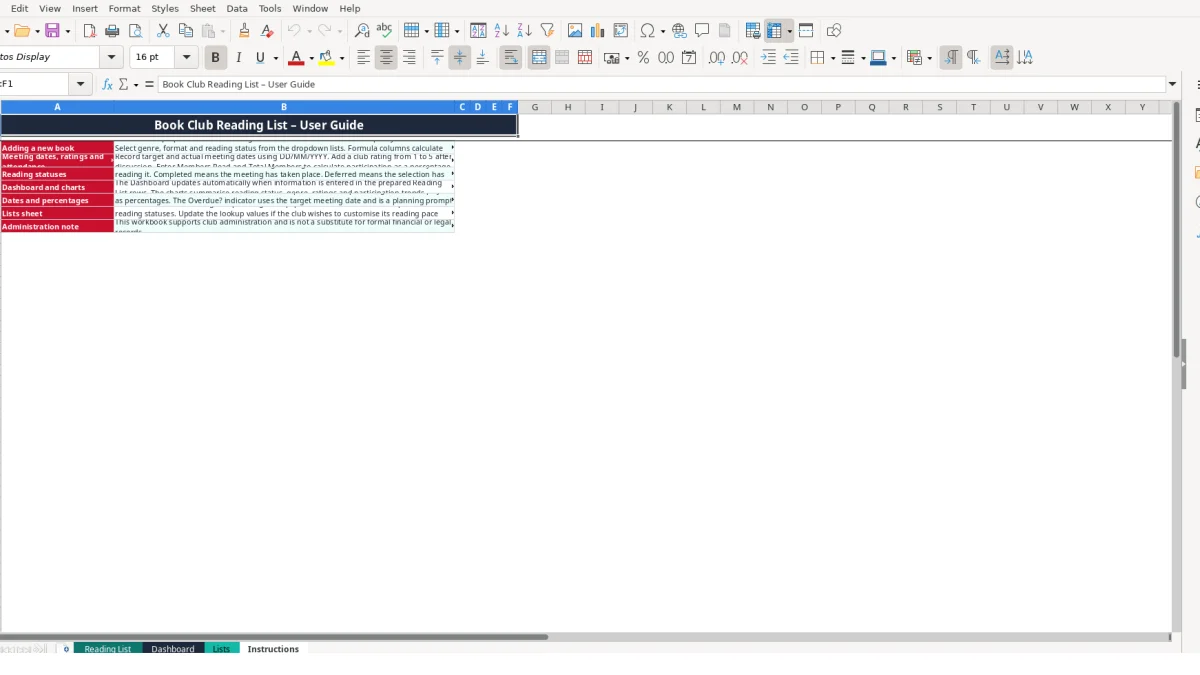Image resolution: width=1200 pixels, height=675 pixels.
Task: Click the Increase Indent icon
Action: [768, 58]
